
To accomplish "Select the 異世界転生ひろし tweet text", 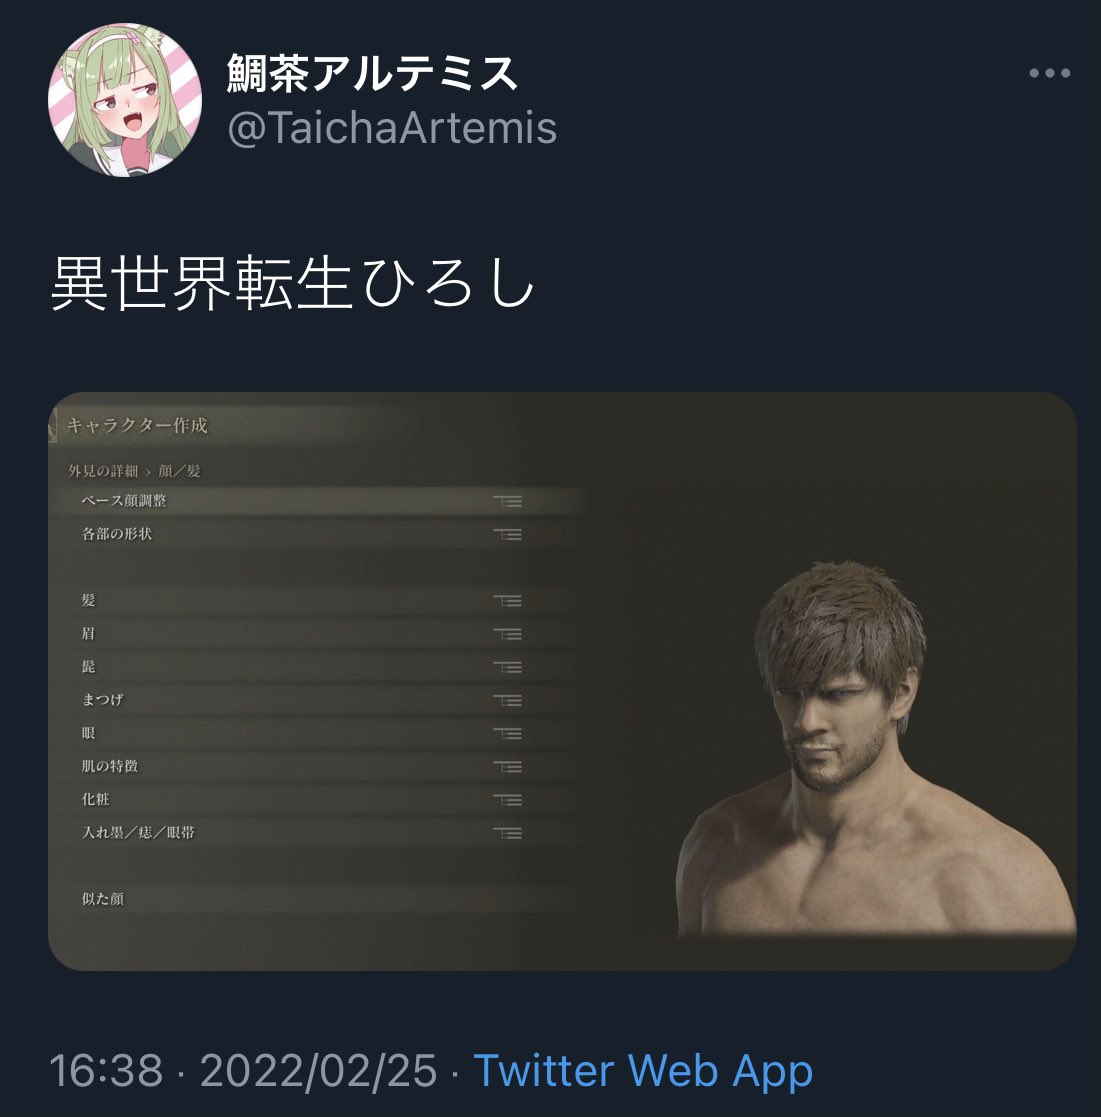I will 293,283.
